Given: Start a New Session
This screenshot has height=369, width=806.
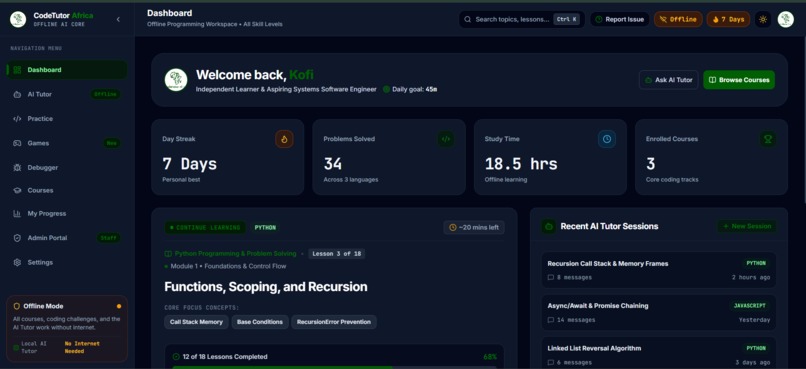Looking at the screenshot, I should [x=747, y=227].
